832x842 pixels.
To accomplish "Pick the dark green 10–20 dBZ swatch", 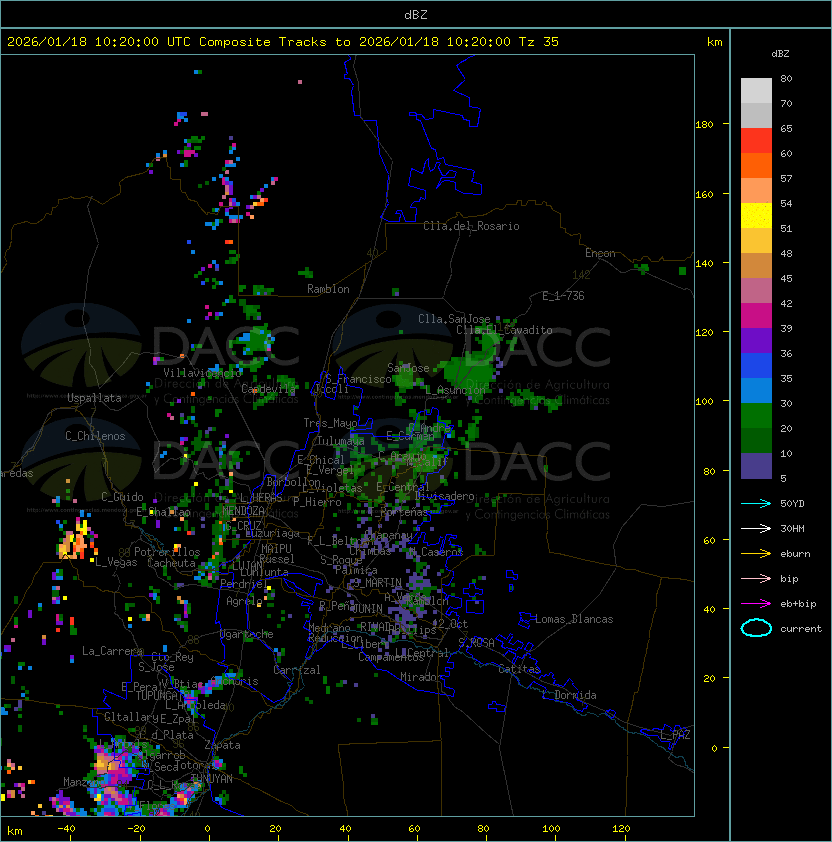I will point(756,440).
